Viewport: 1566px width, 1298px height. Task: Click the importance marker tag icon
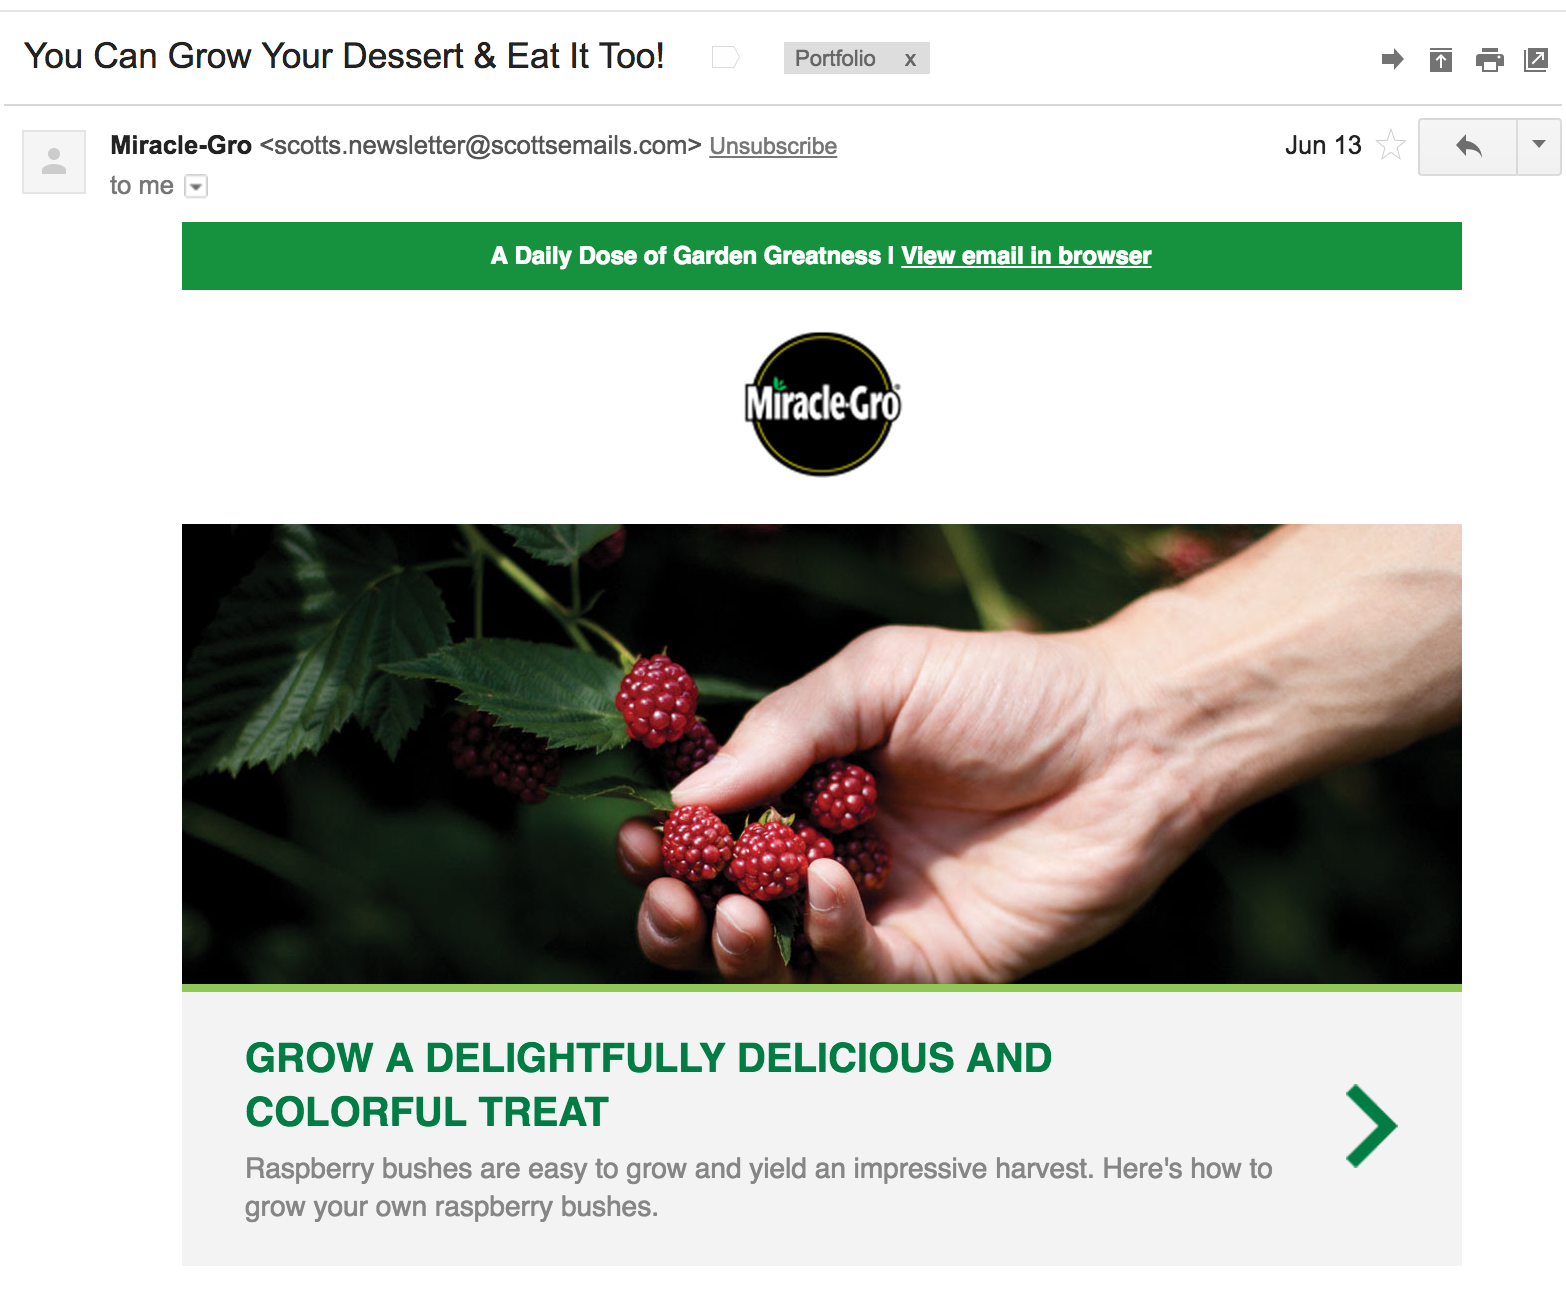coord(725,58)
